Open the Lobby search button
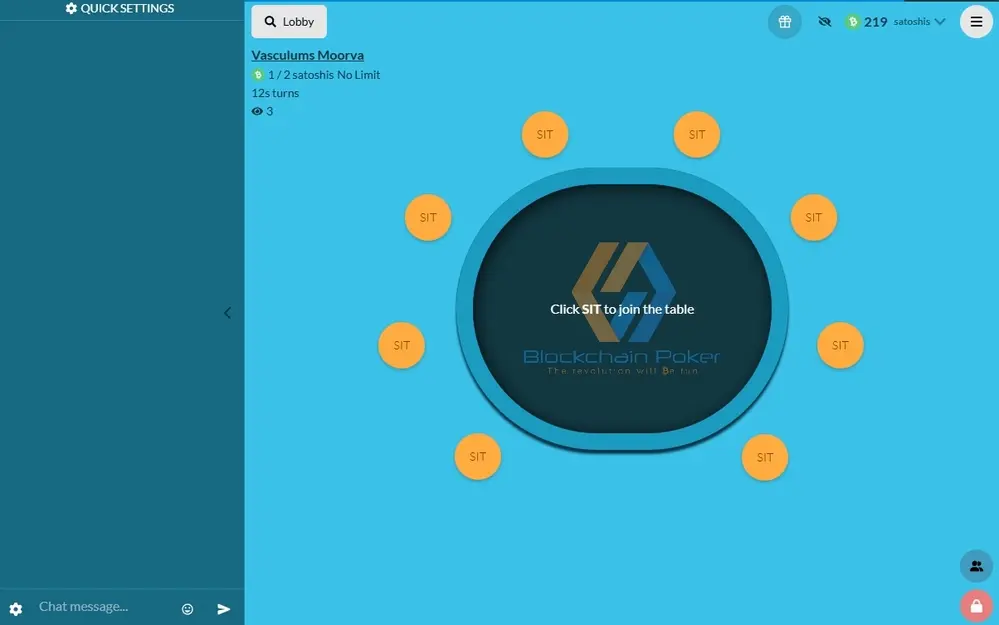The height and width of the screenshot is (625, 999). tap(289, 22)
